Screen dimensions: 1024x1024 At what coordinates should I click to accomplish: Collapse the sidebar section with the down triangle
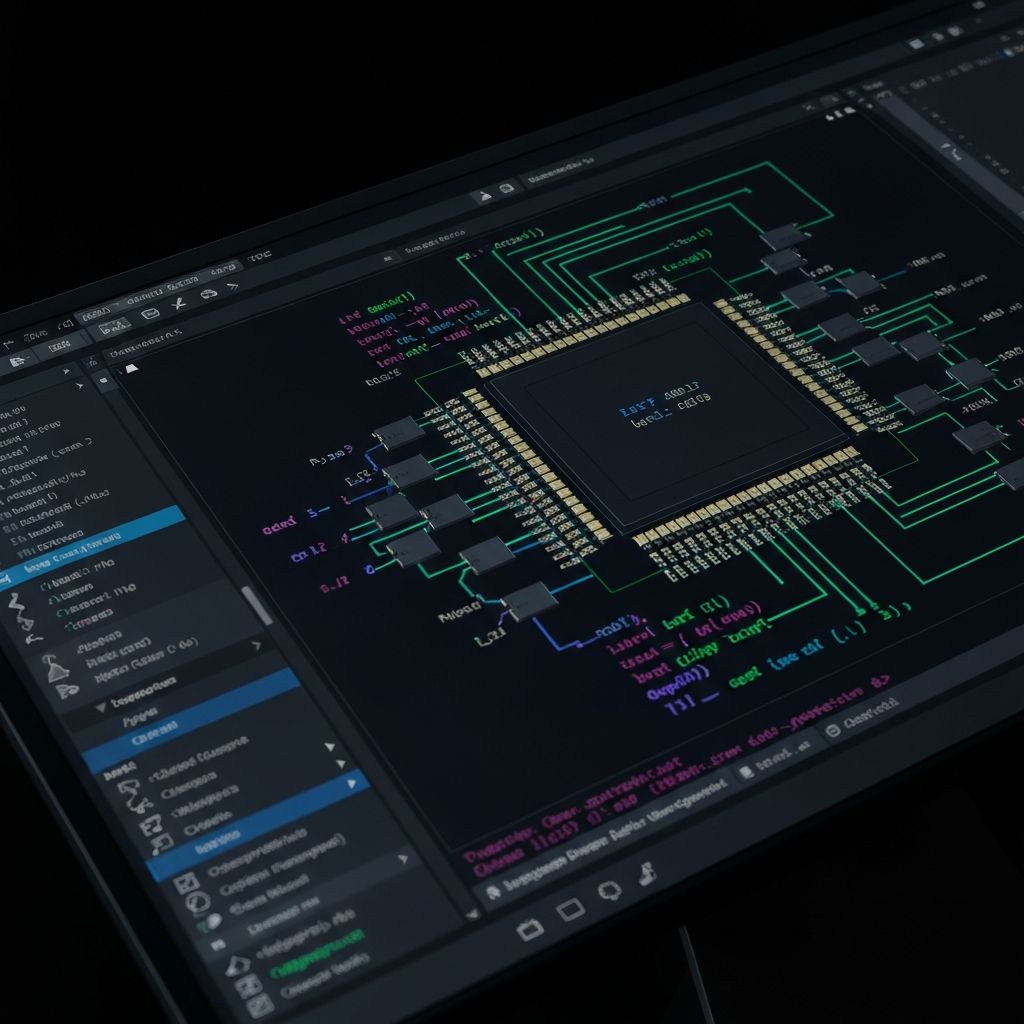click(100, 708)
